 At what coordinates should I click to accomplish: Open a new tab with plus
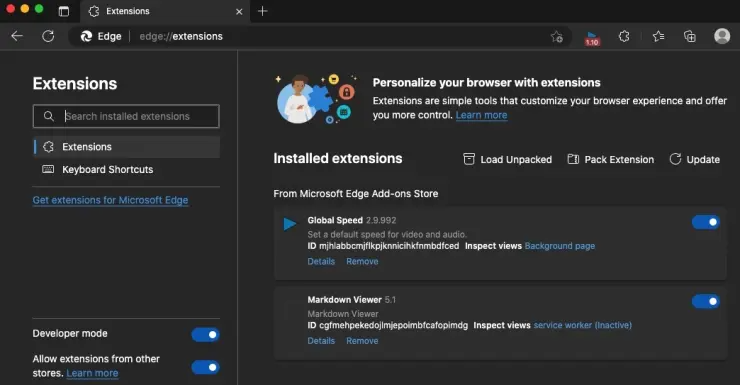pos(262,11)
